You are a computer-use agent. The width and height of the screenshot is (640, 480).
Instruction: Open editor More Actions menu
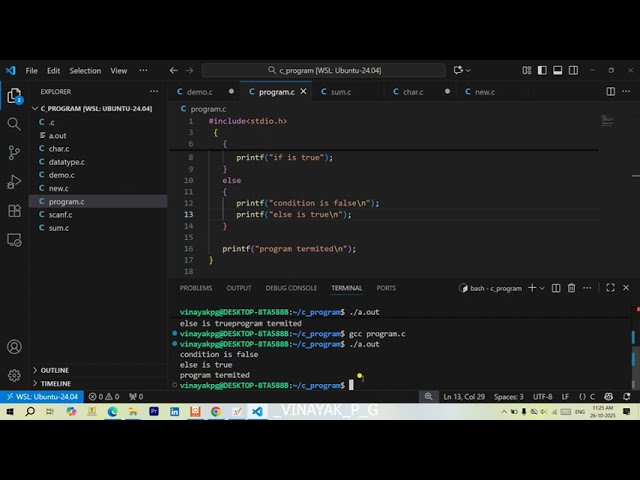[626, 91]
